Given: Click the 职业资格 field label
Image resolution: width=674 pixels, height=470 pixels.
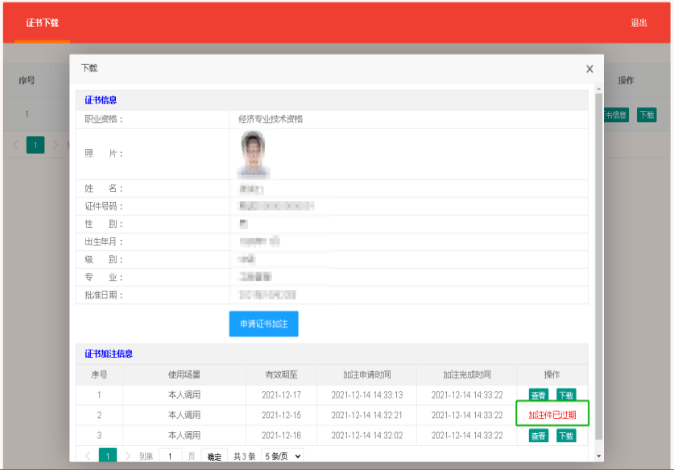Looking at the screenshot, I should click(103, 119).
